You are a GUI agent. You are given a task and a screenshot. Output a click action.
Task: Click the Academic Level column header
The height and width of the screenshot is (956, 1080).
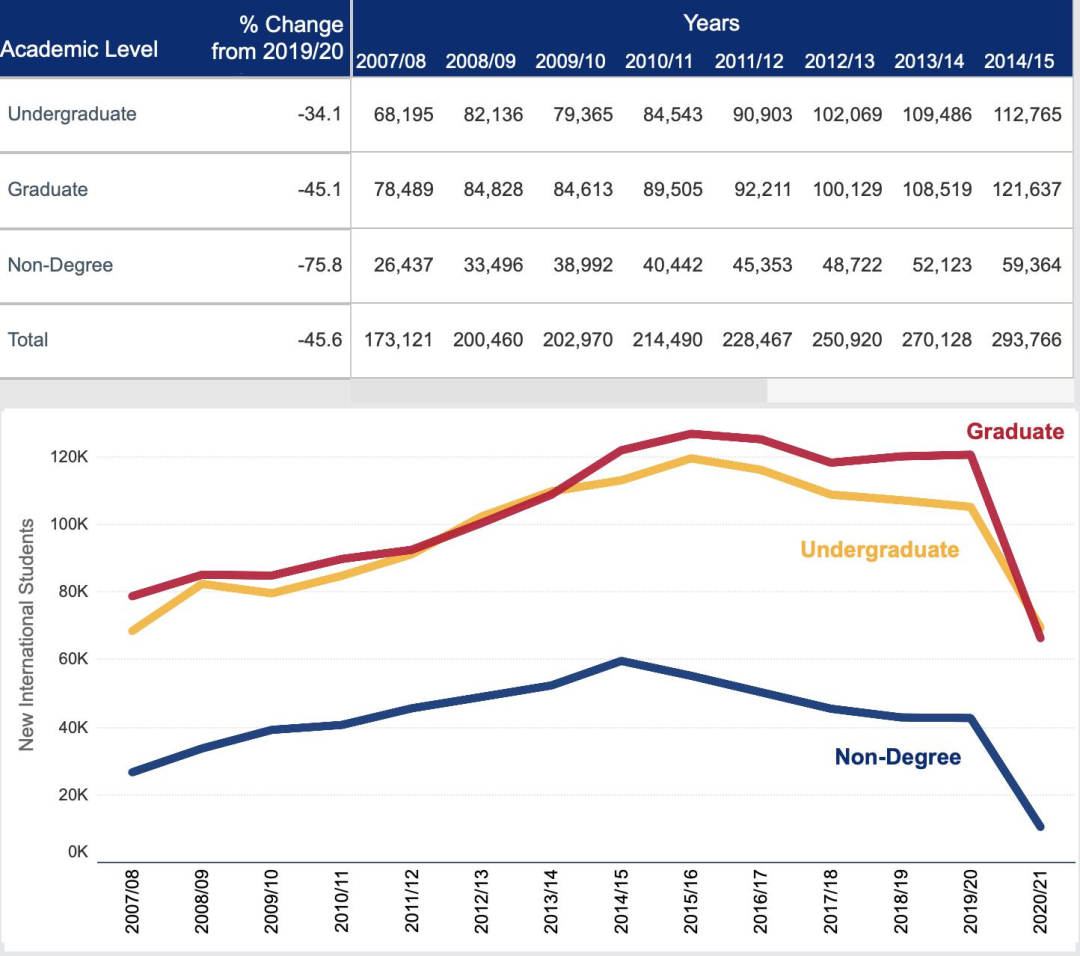coord(79,49)
